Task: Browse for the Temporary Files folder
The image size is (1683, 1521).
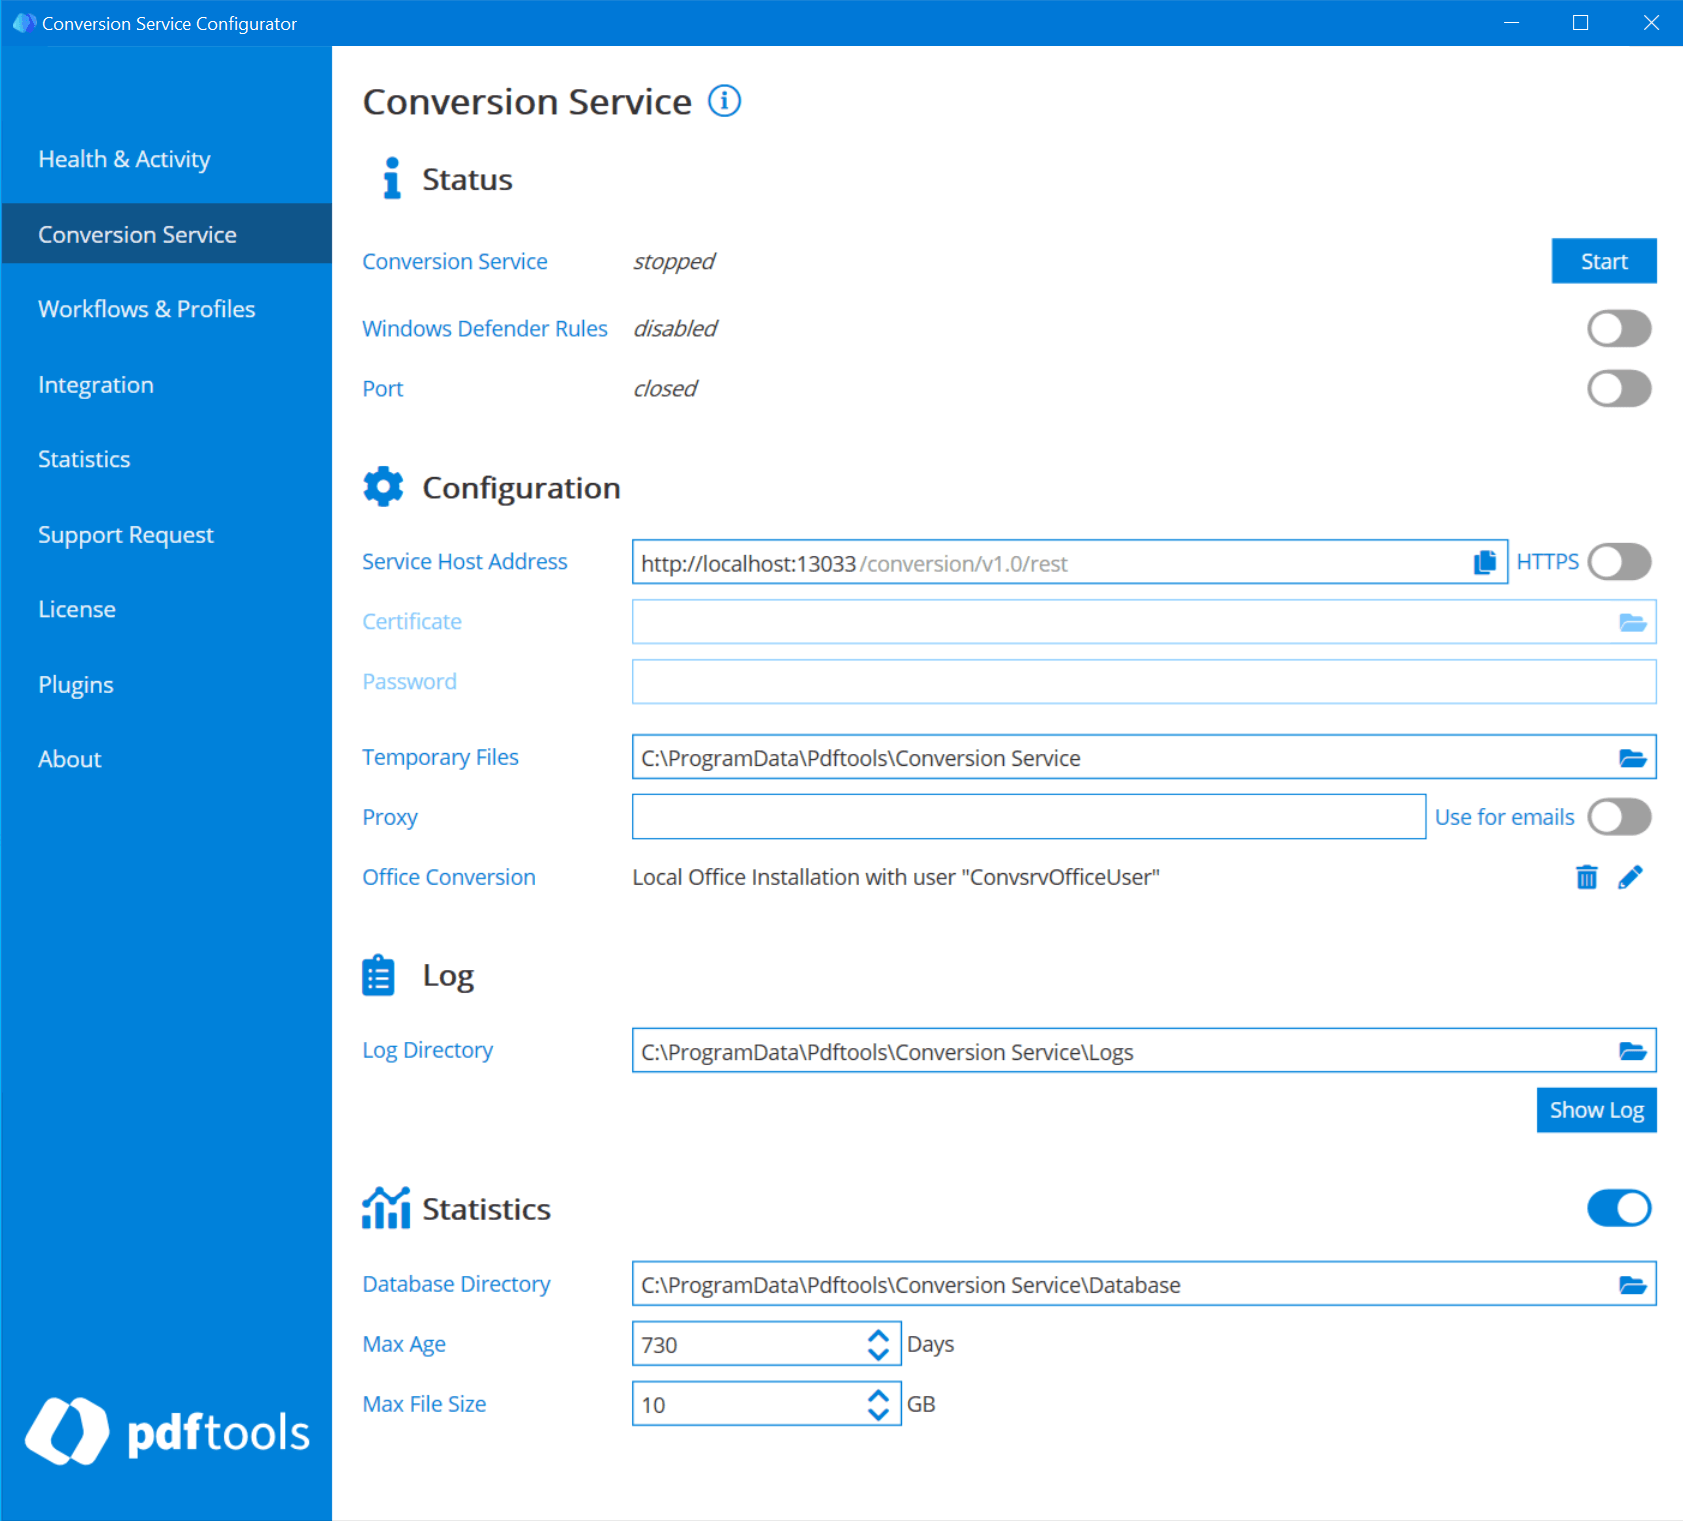Action: click(x=1633, y=757)
